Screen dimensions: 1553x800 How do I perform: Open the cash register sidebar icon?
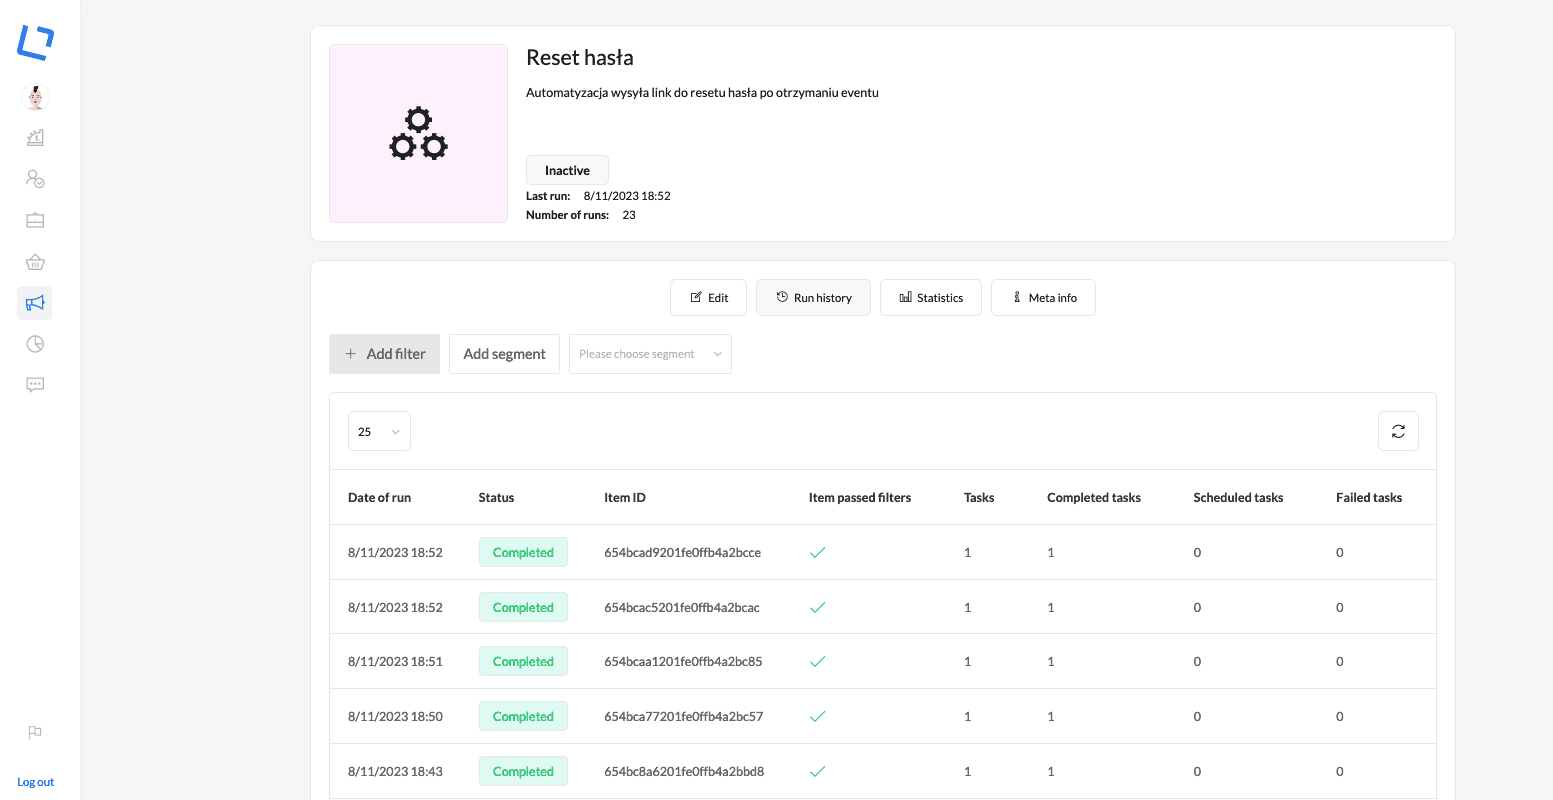coord(35,138)
